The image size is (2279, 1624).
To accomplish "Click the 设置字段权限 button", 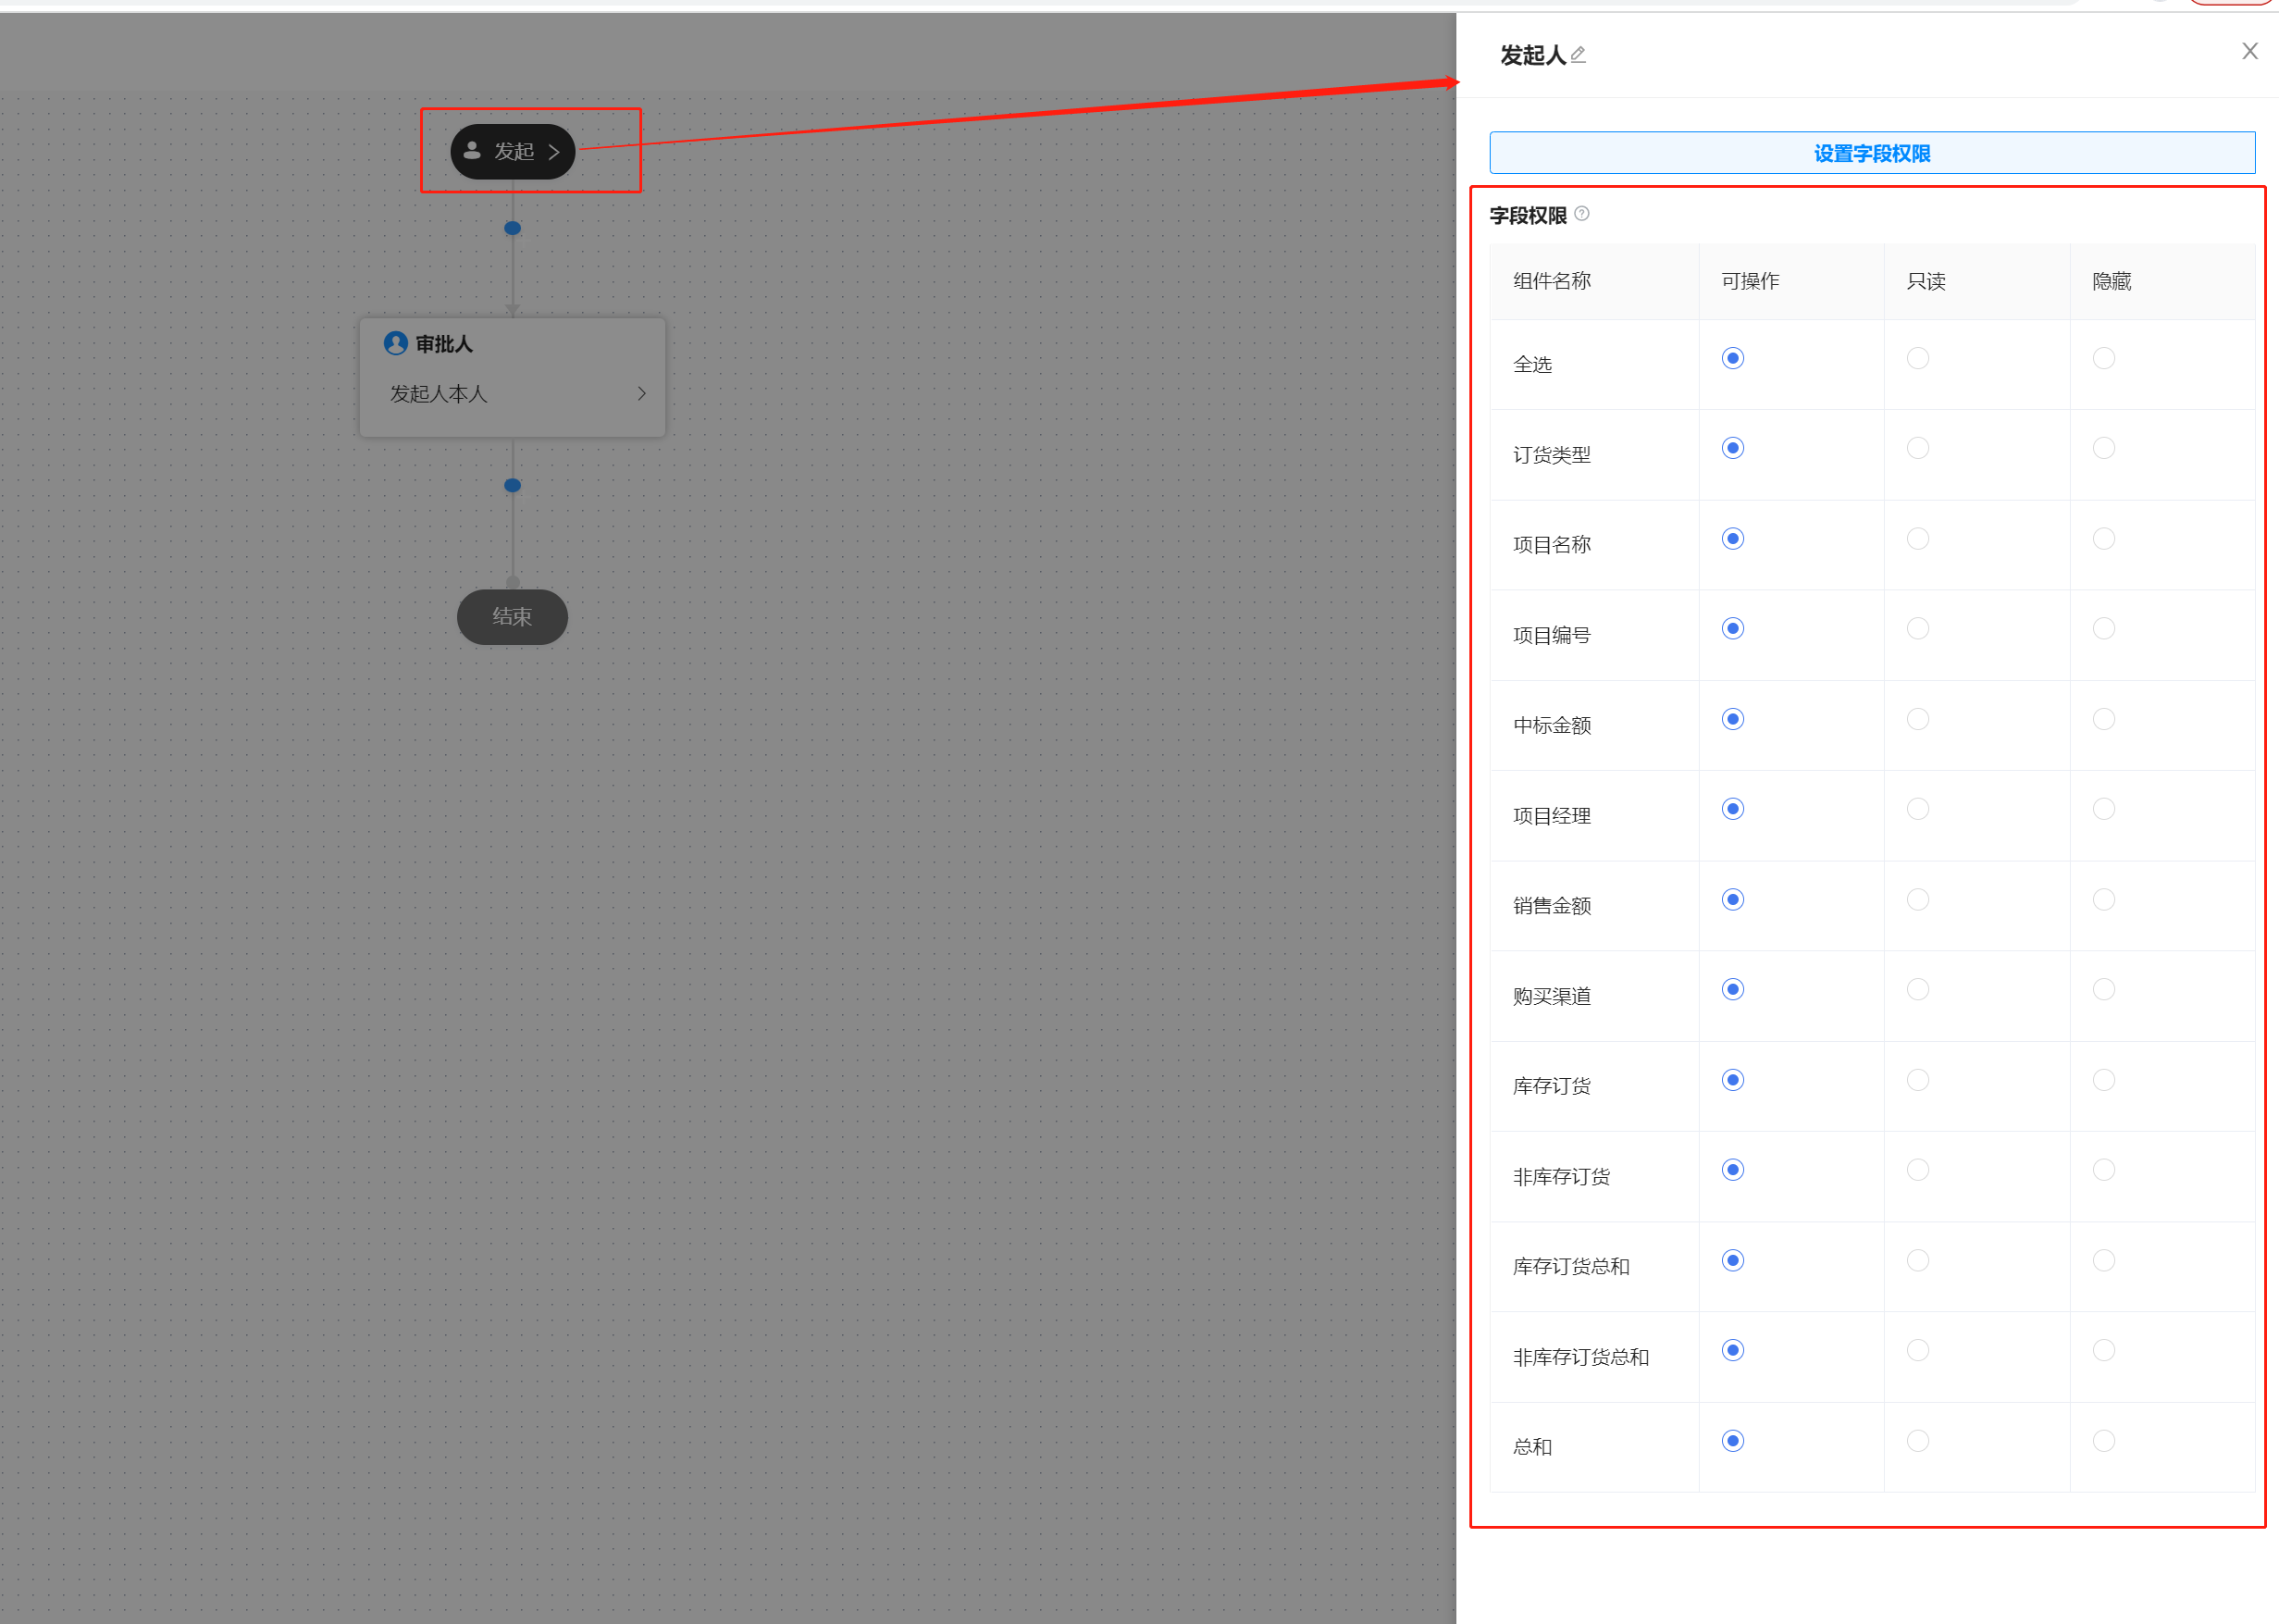I will (x=1872, y=153).
